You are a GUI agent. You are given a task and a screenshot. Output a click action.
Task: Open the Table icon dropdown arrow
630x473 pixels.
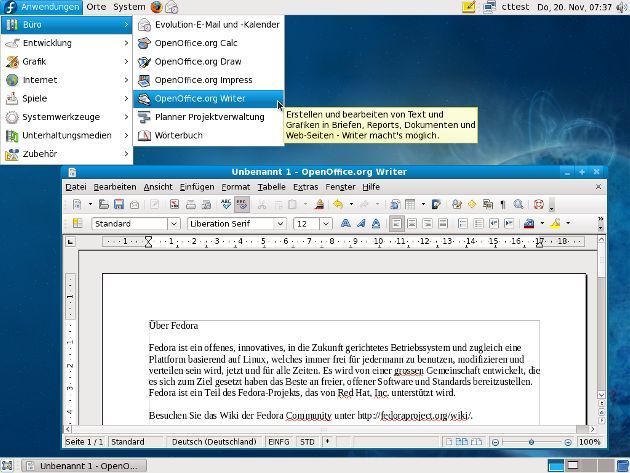pyautogui.click(x=423, y=205)
